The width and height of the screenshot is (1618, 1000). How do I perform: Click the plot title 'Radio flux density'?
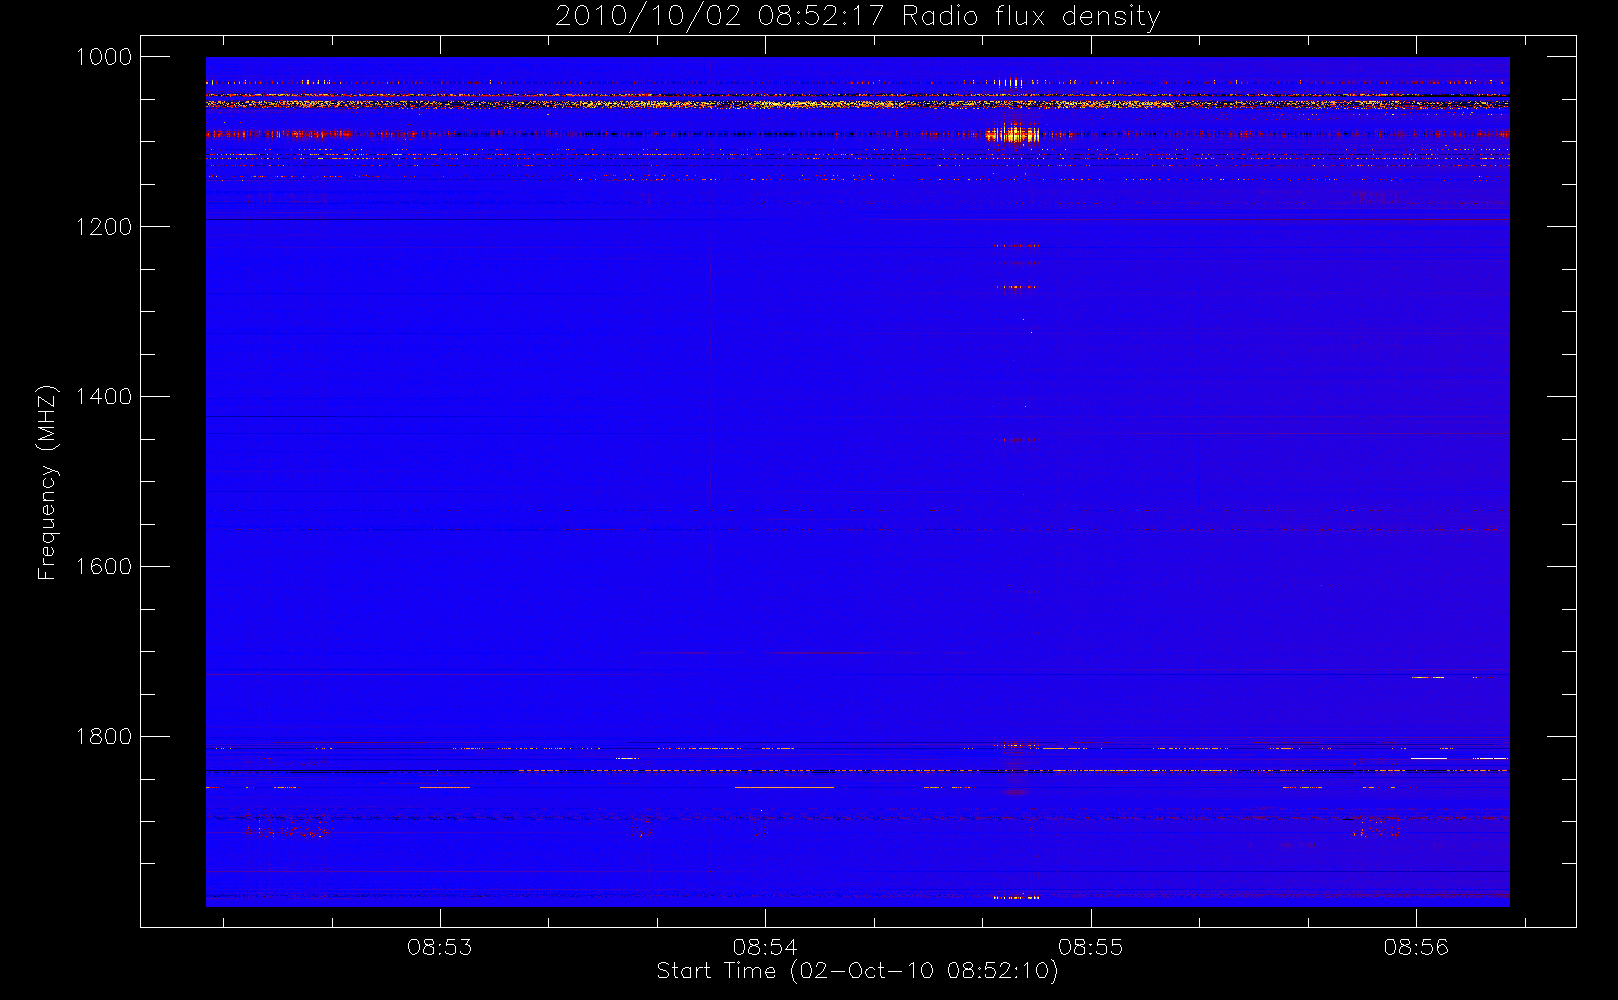click(1031, 17)
